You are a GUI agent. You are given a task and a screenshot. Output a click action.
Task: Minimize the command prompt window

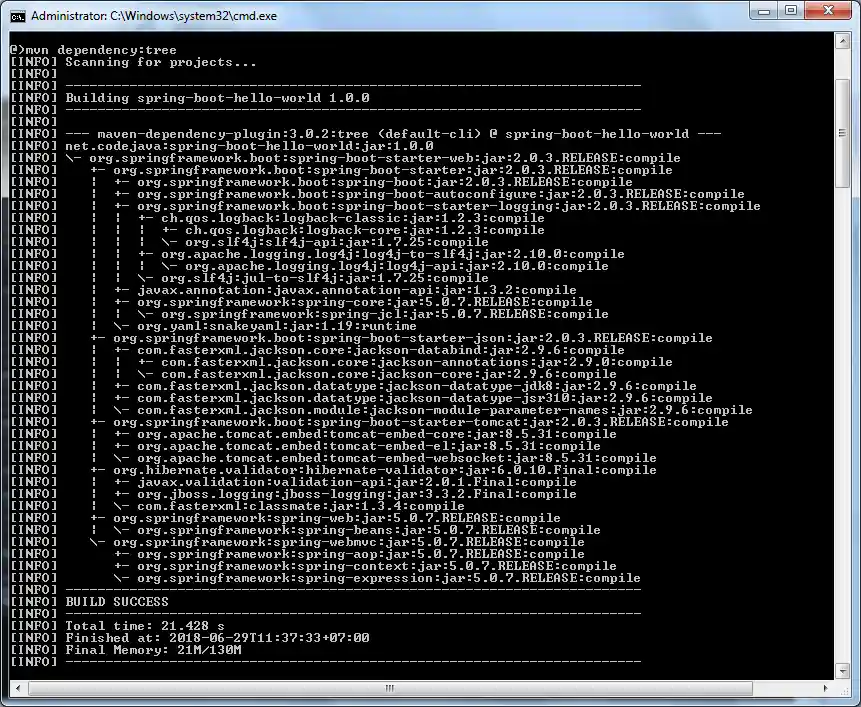pyautogui.click(x=763, y=10)
